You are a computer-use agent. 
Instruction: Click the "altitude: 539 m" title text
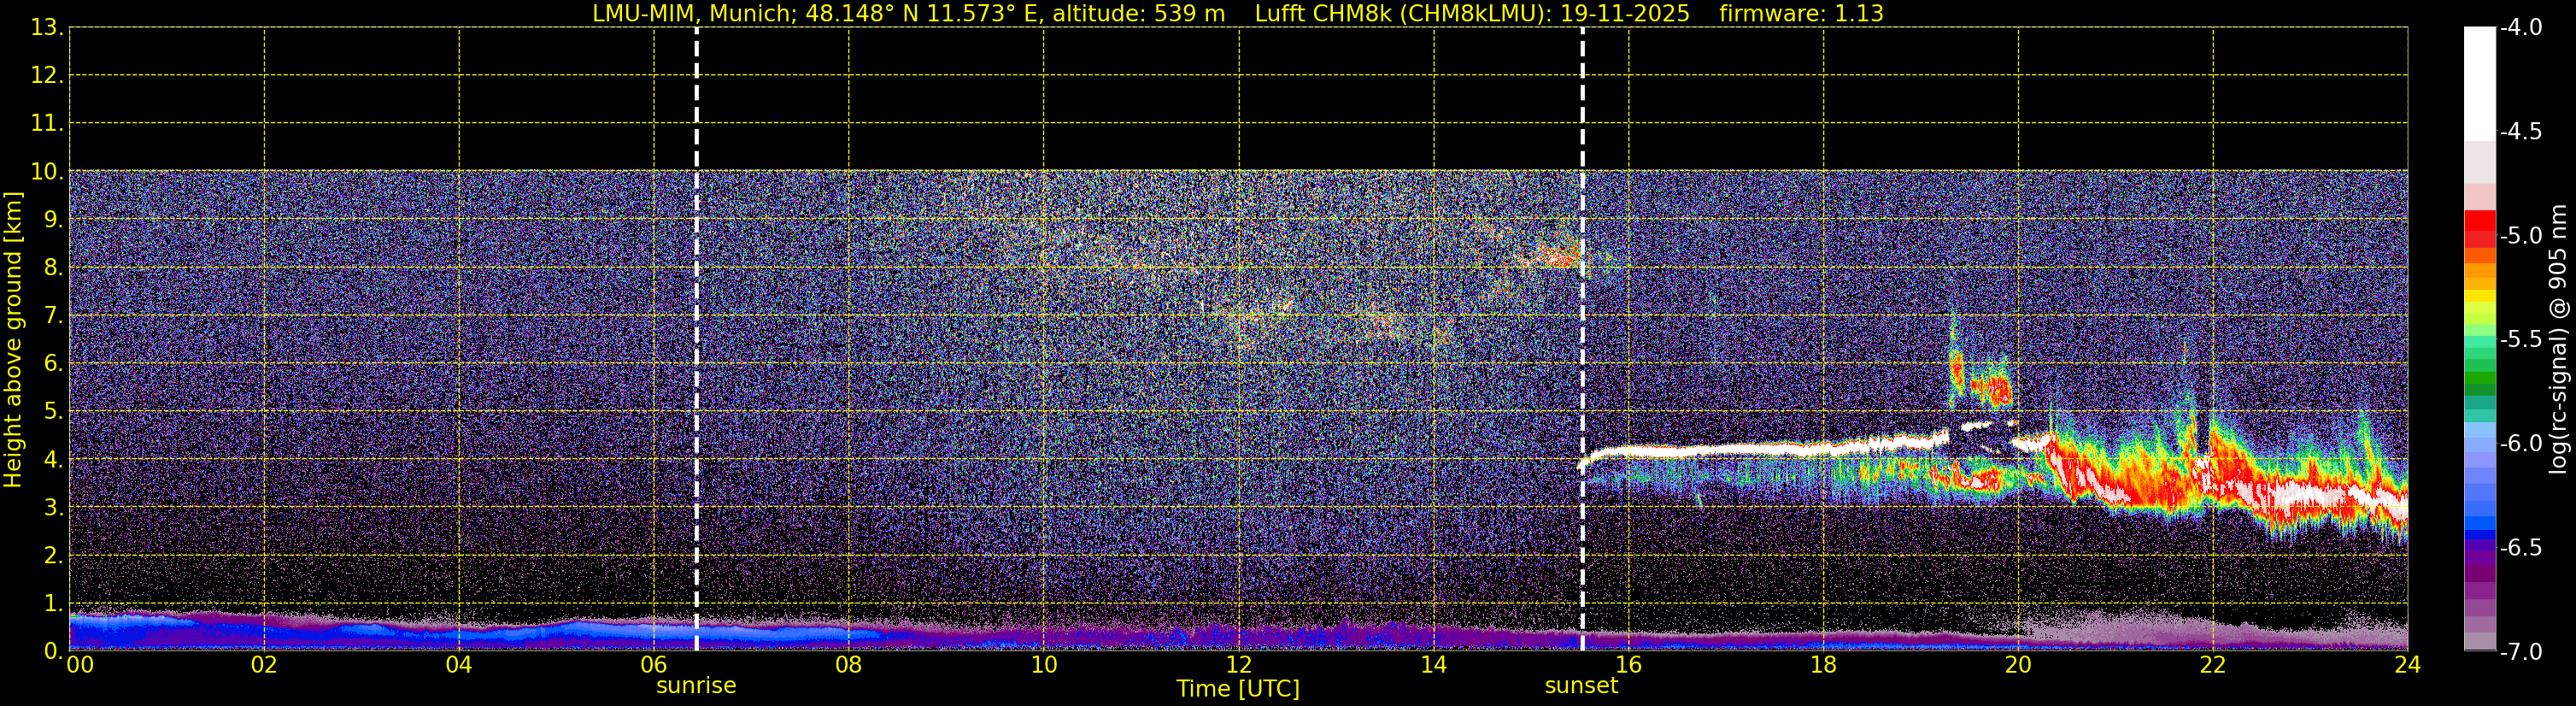(x=1139, y=14)
